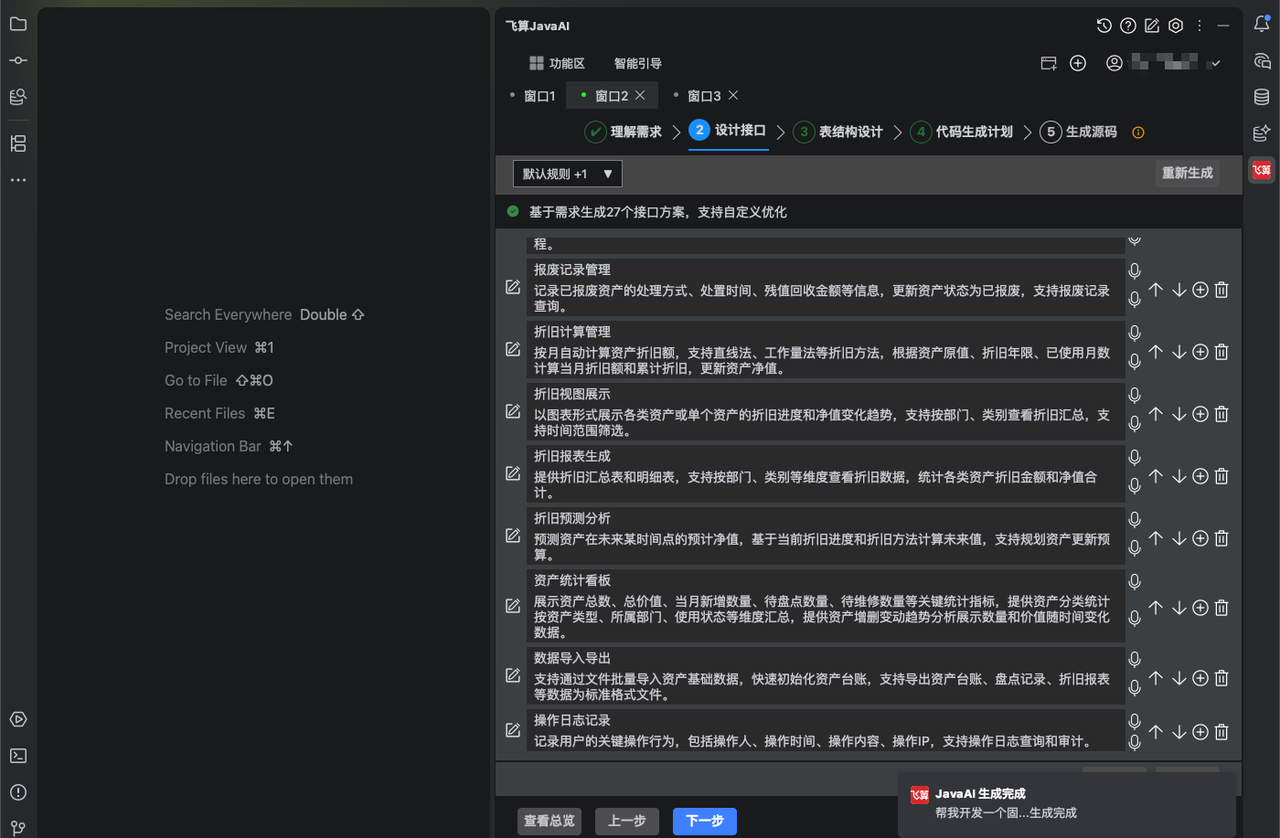Delete the 折旧预测分析 interface

tap(1221, 538)
